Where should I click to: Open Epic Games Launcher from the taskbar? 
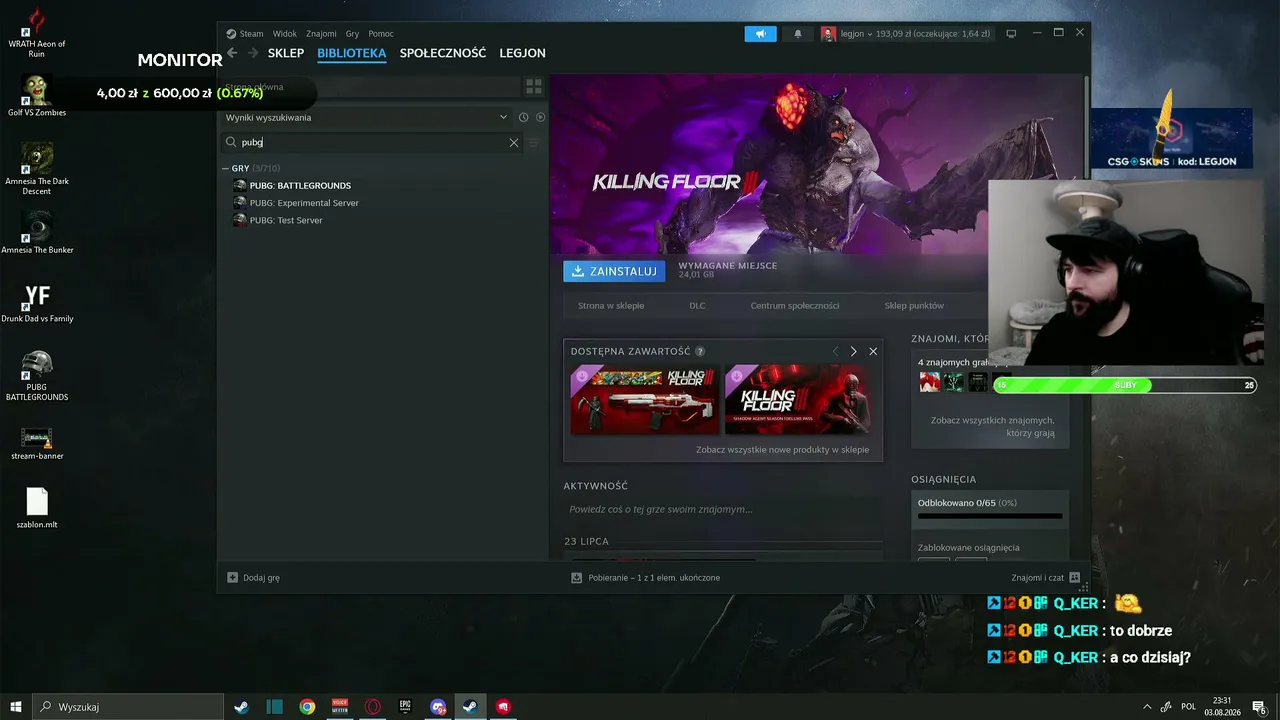pyautogui.click(x=405, y=707)
